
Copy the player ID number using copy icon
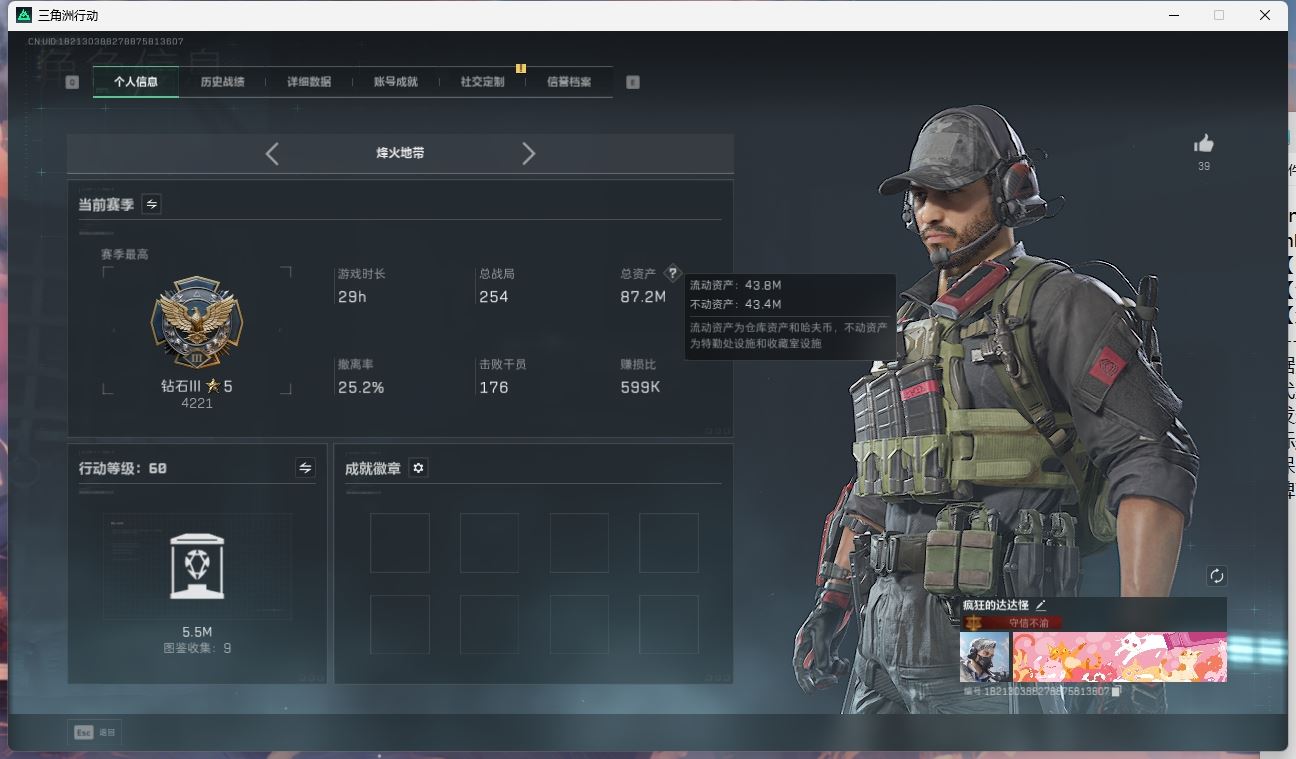coord(1117,691)
